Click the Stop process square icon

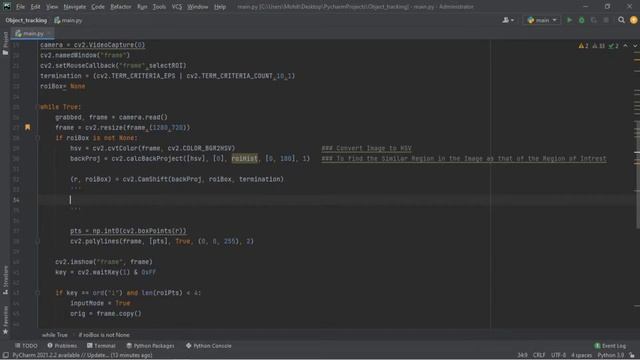(x=606, y=20)
